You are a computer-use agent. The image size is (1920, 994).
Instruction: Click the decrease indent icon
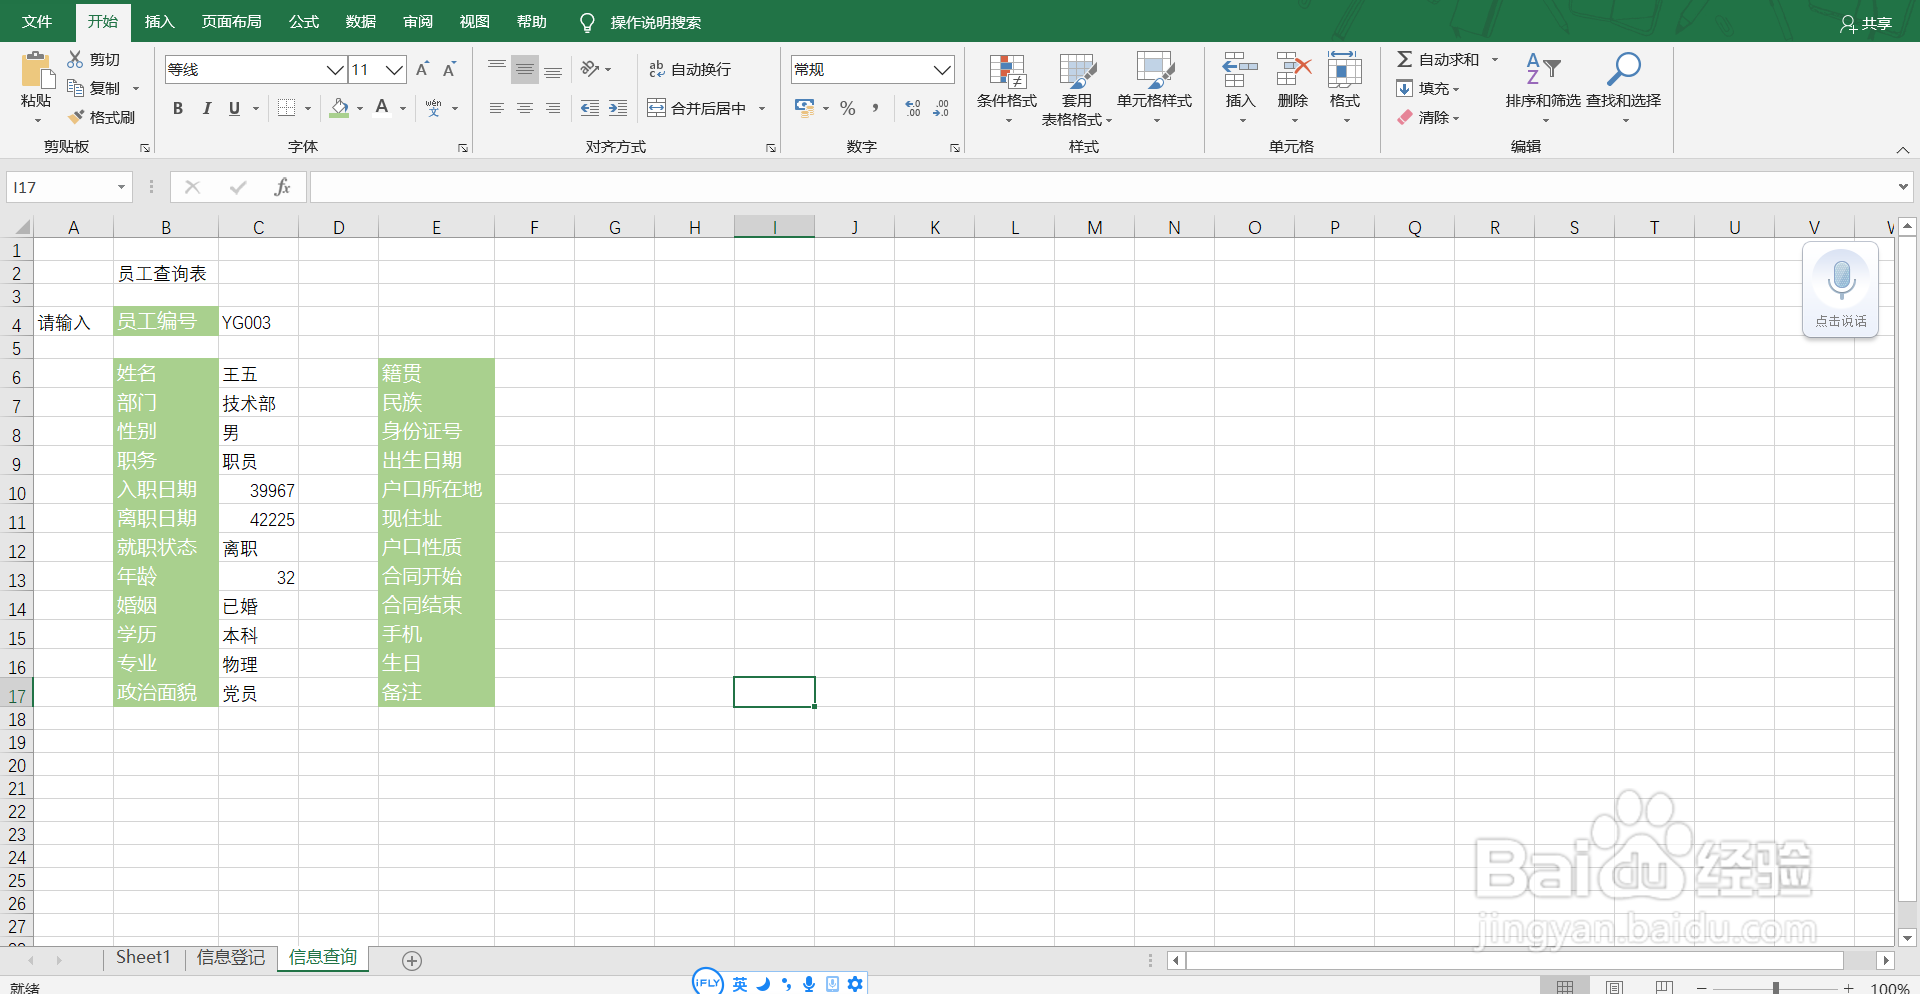(x=590, y=108)
